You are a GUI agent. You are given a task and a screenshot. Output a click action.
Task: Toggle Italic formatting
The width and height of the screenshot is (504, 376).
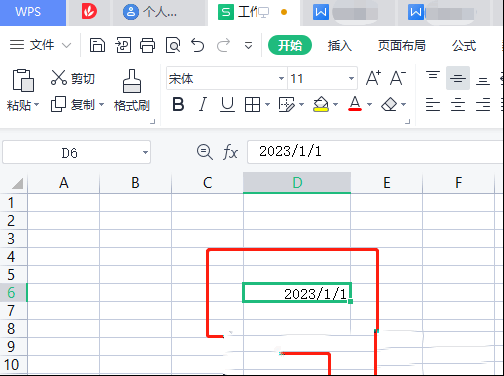tap(203, 104)
